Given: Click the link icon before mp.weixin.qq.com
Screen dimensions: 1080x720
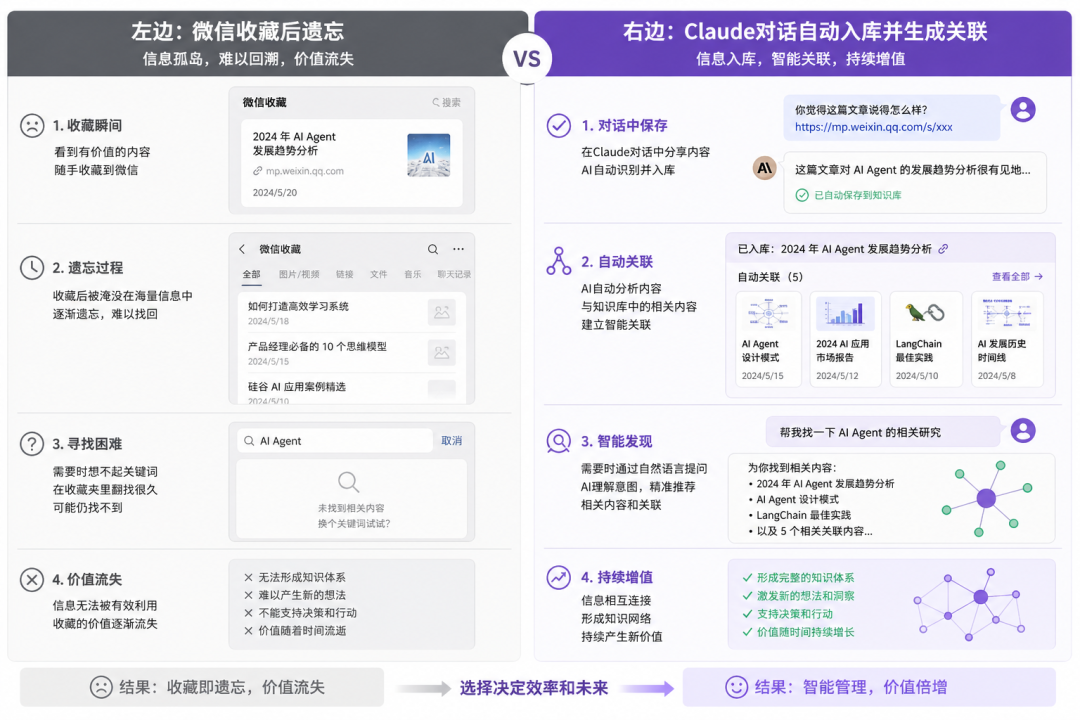Looking at the screenshot, I should point(258,171).
